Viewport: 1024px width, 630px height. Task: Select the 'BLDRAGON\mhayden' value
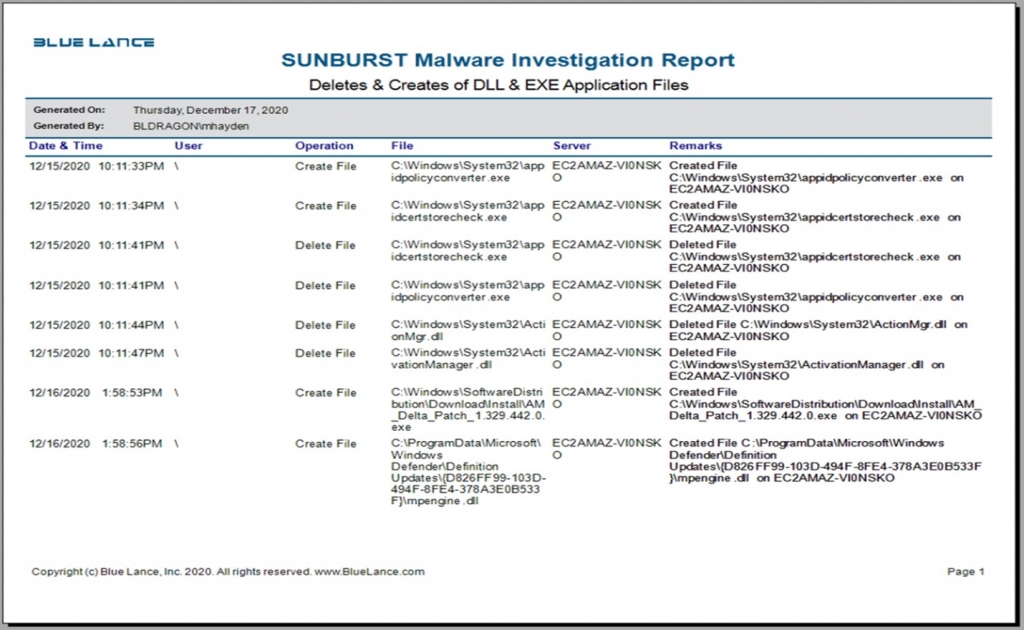[x=191, y=126]
